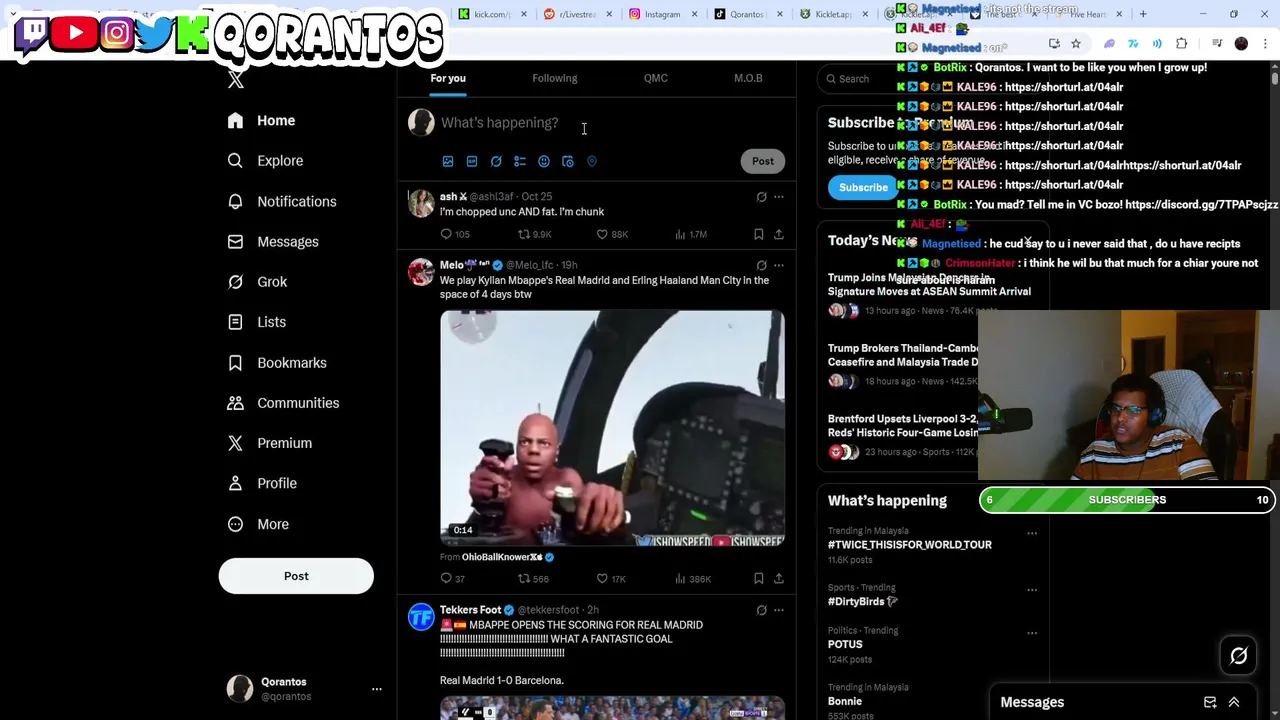1280x720 pixels.
Task: Bookmark ash's post
Action: pos(759,234)
